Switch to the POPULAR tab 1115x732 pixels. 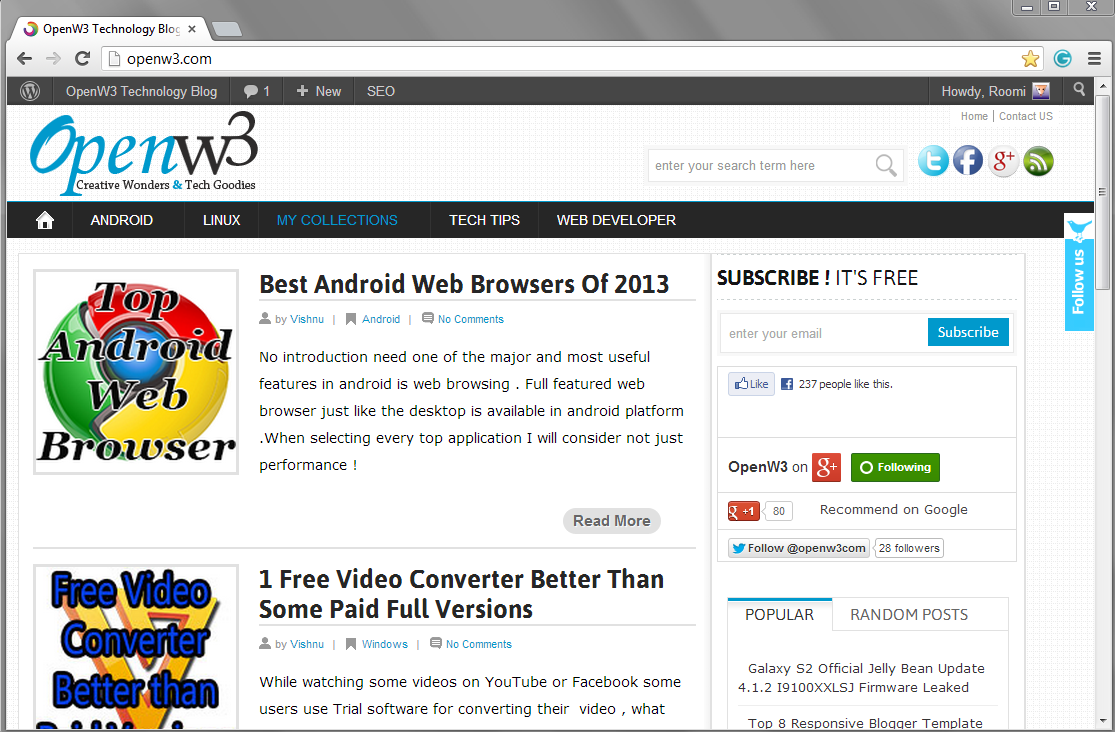(779, 615)
